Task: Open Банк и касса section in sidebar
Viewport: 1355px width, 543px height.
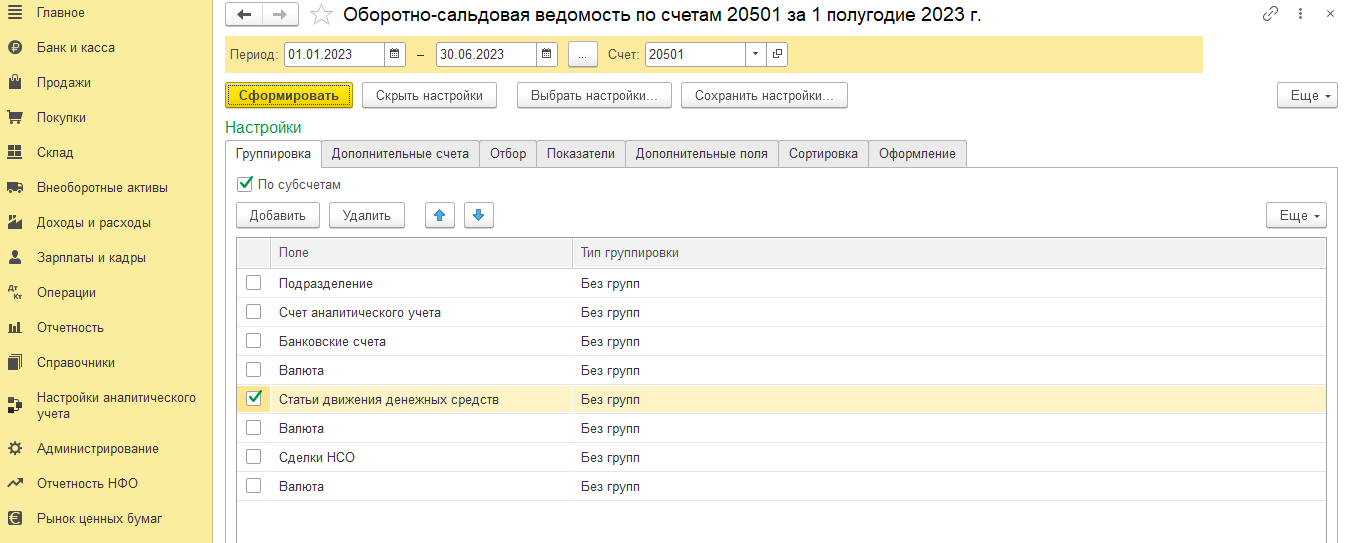Action: pos(76,48)
